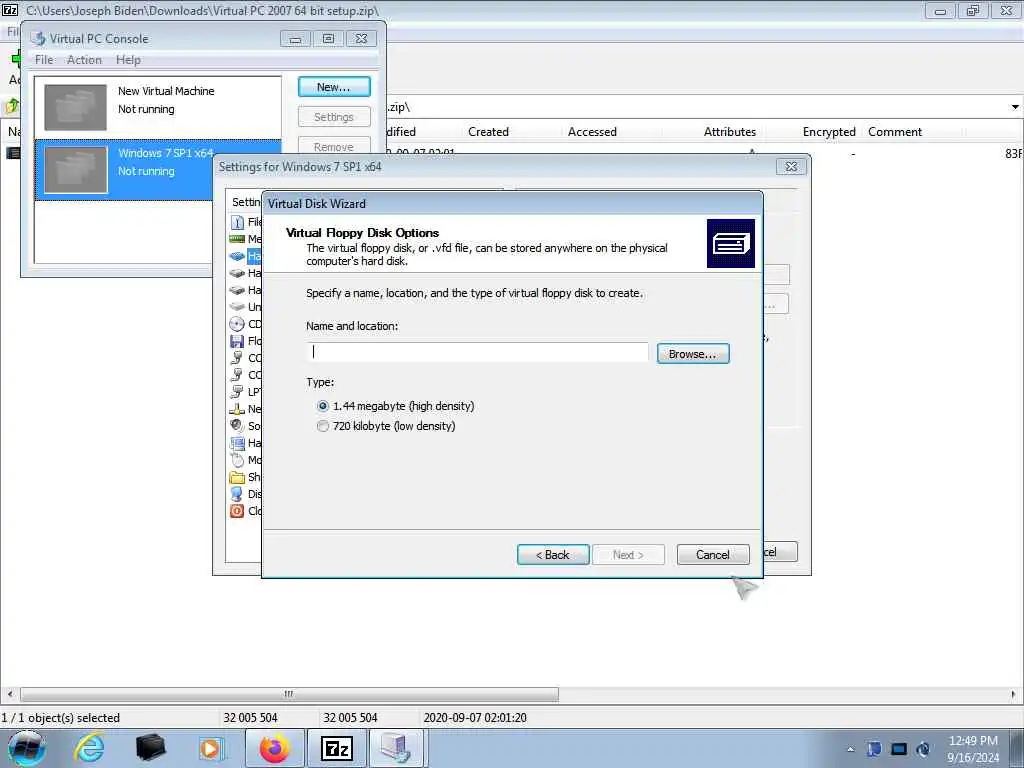Screen dimensions: 1024x768
Task: Select the Hardware Virtualization setting icon
Action: point(238,443)
